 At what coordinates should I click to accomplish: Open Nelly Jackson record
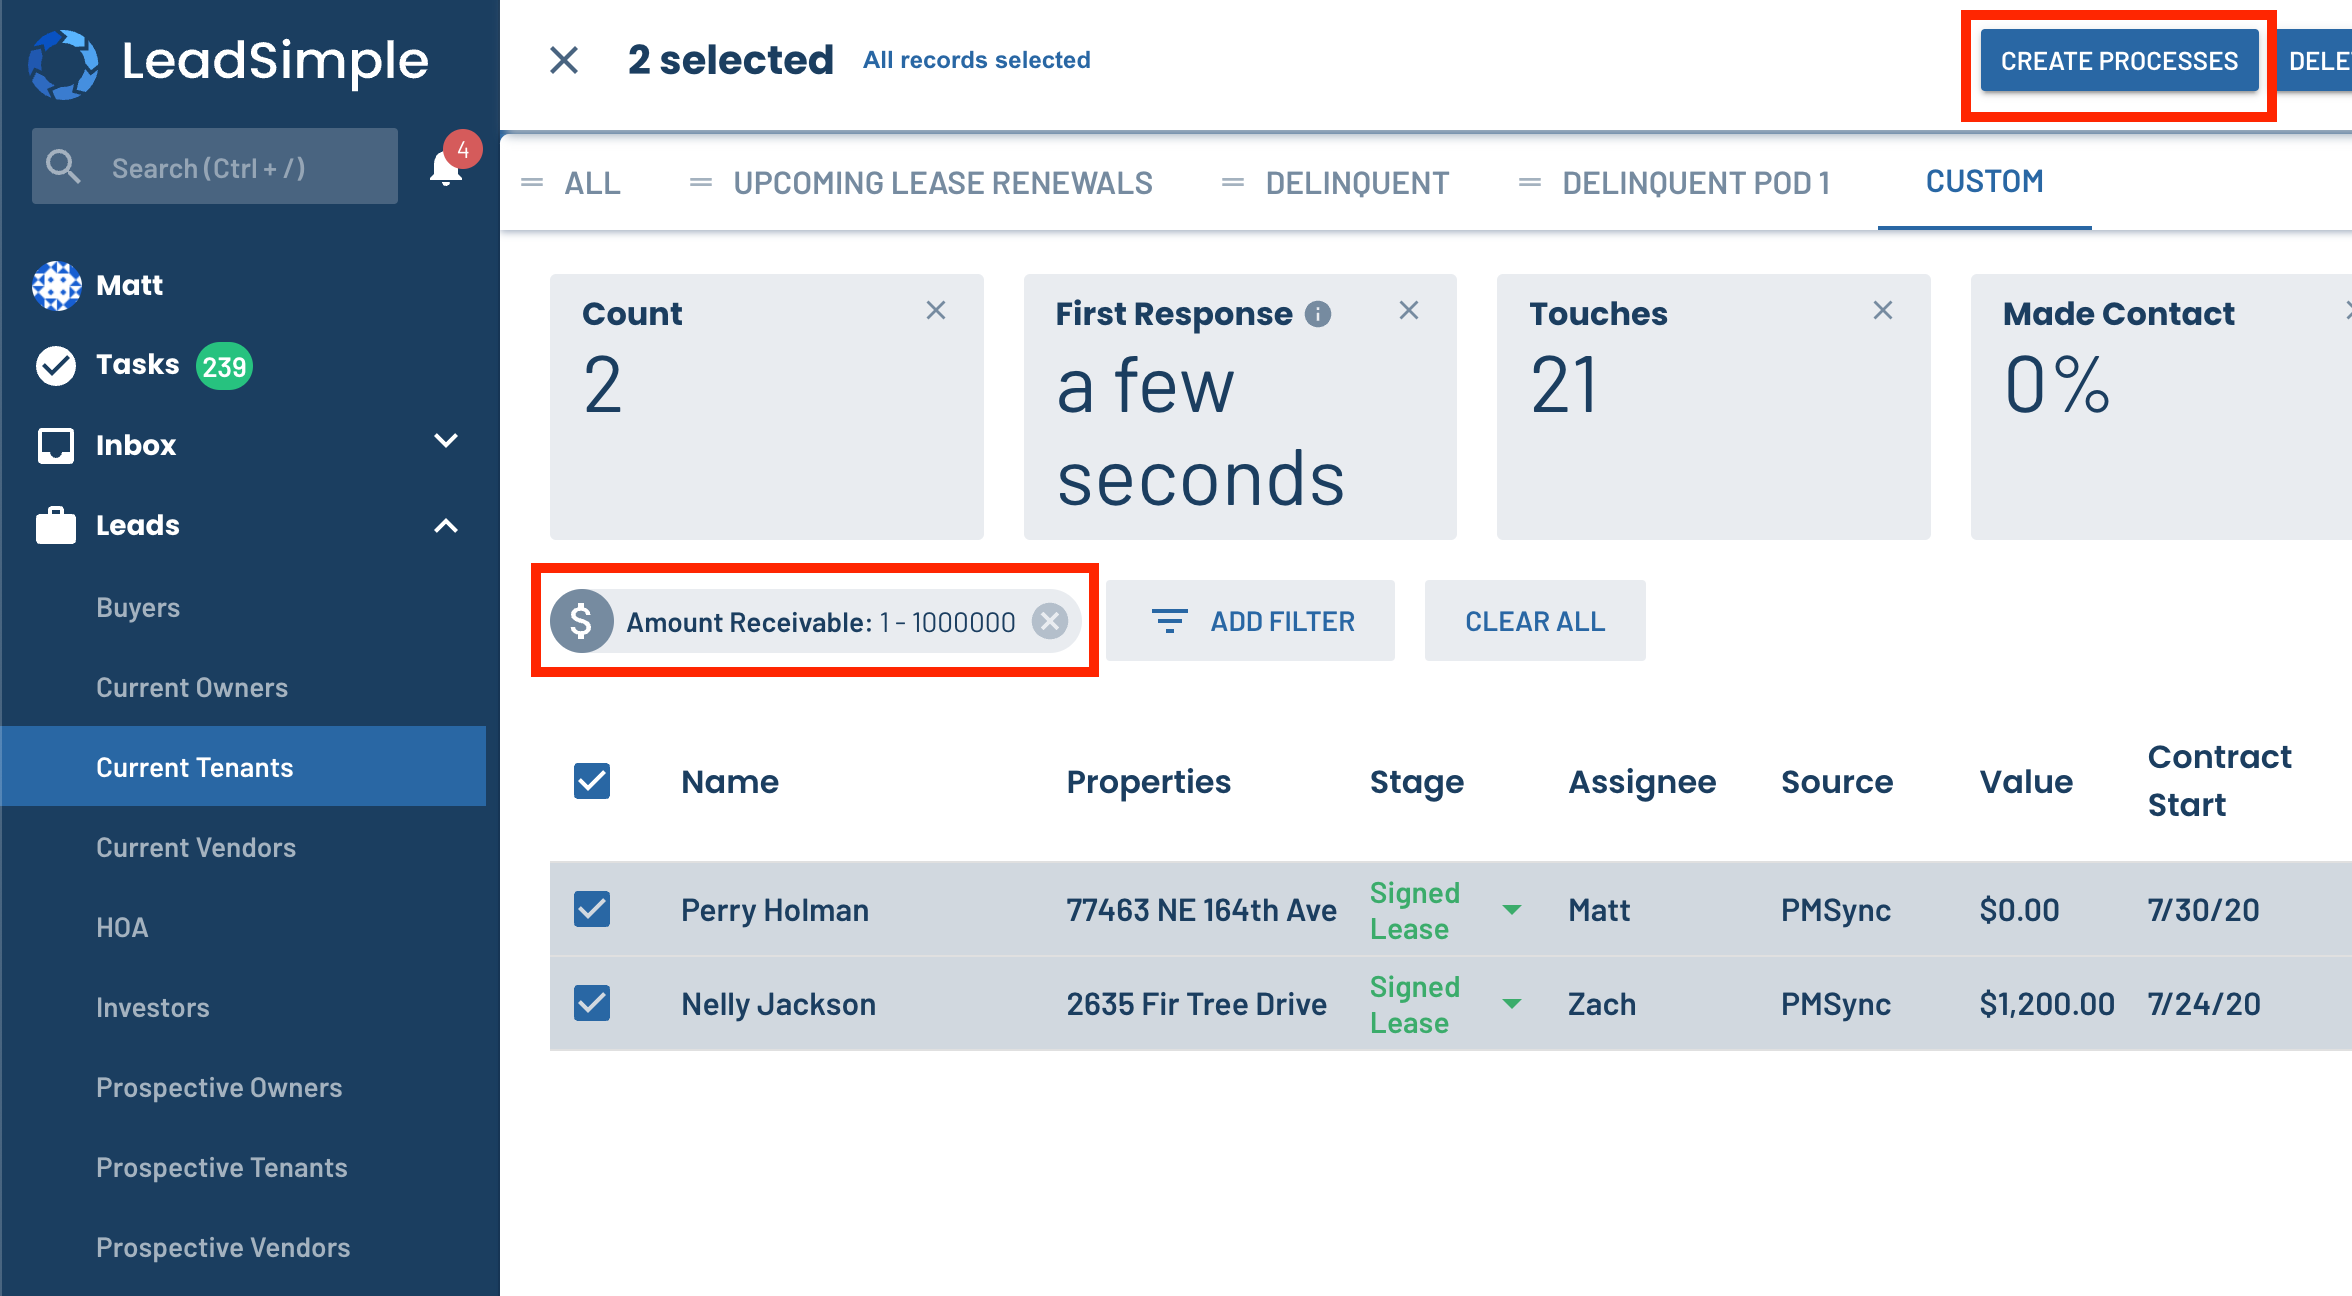(779, 1004)
